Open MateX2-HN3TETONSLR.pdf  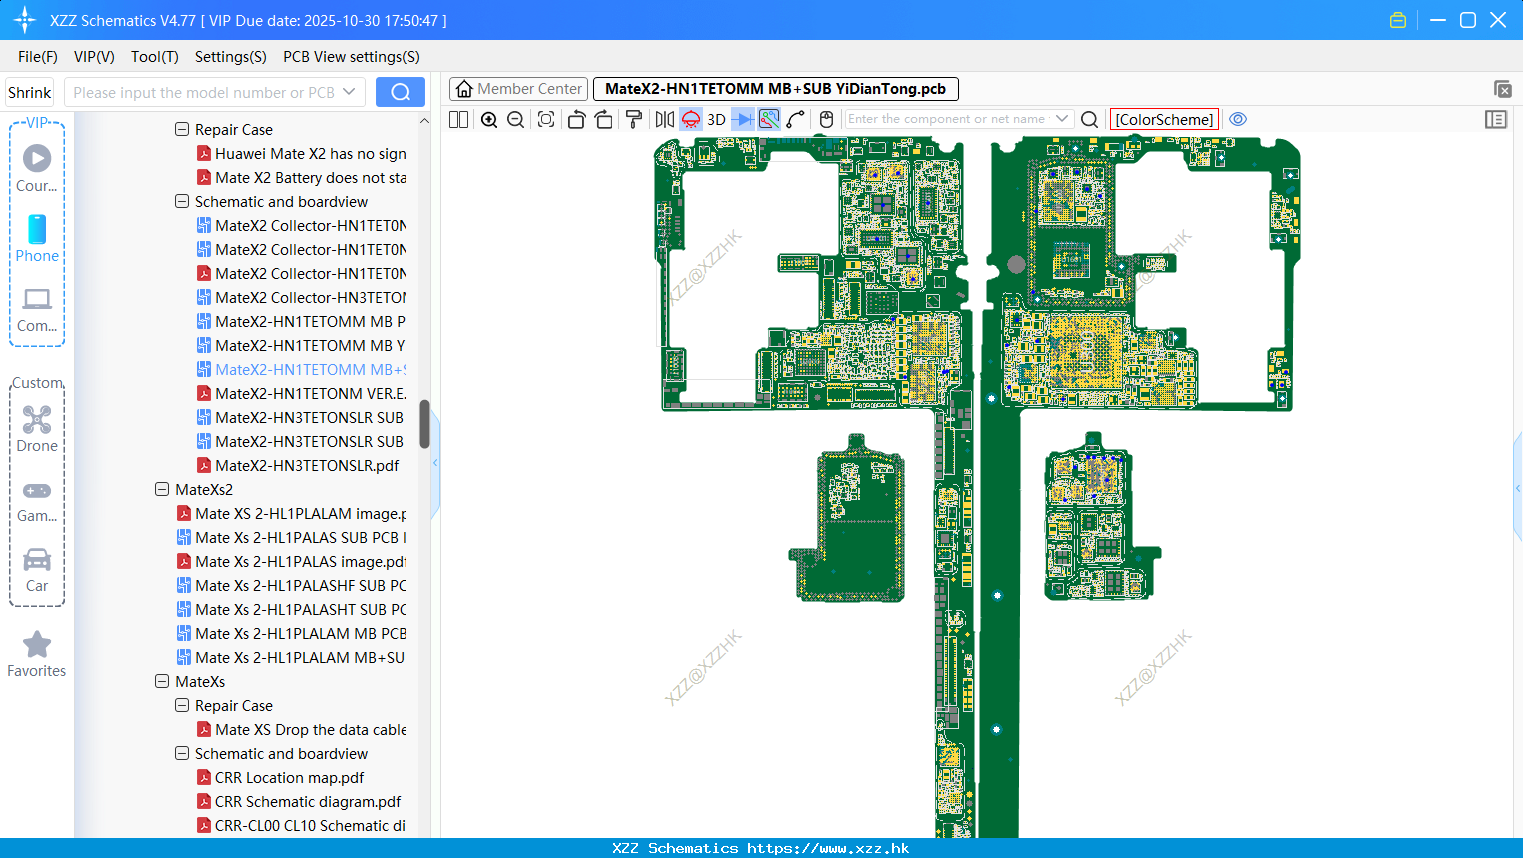(x=298, y=465)
